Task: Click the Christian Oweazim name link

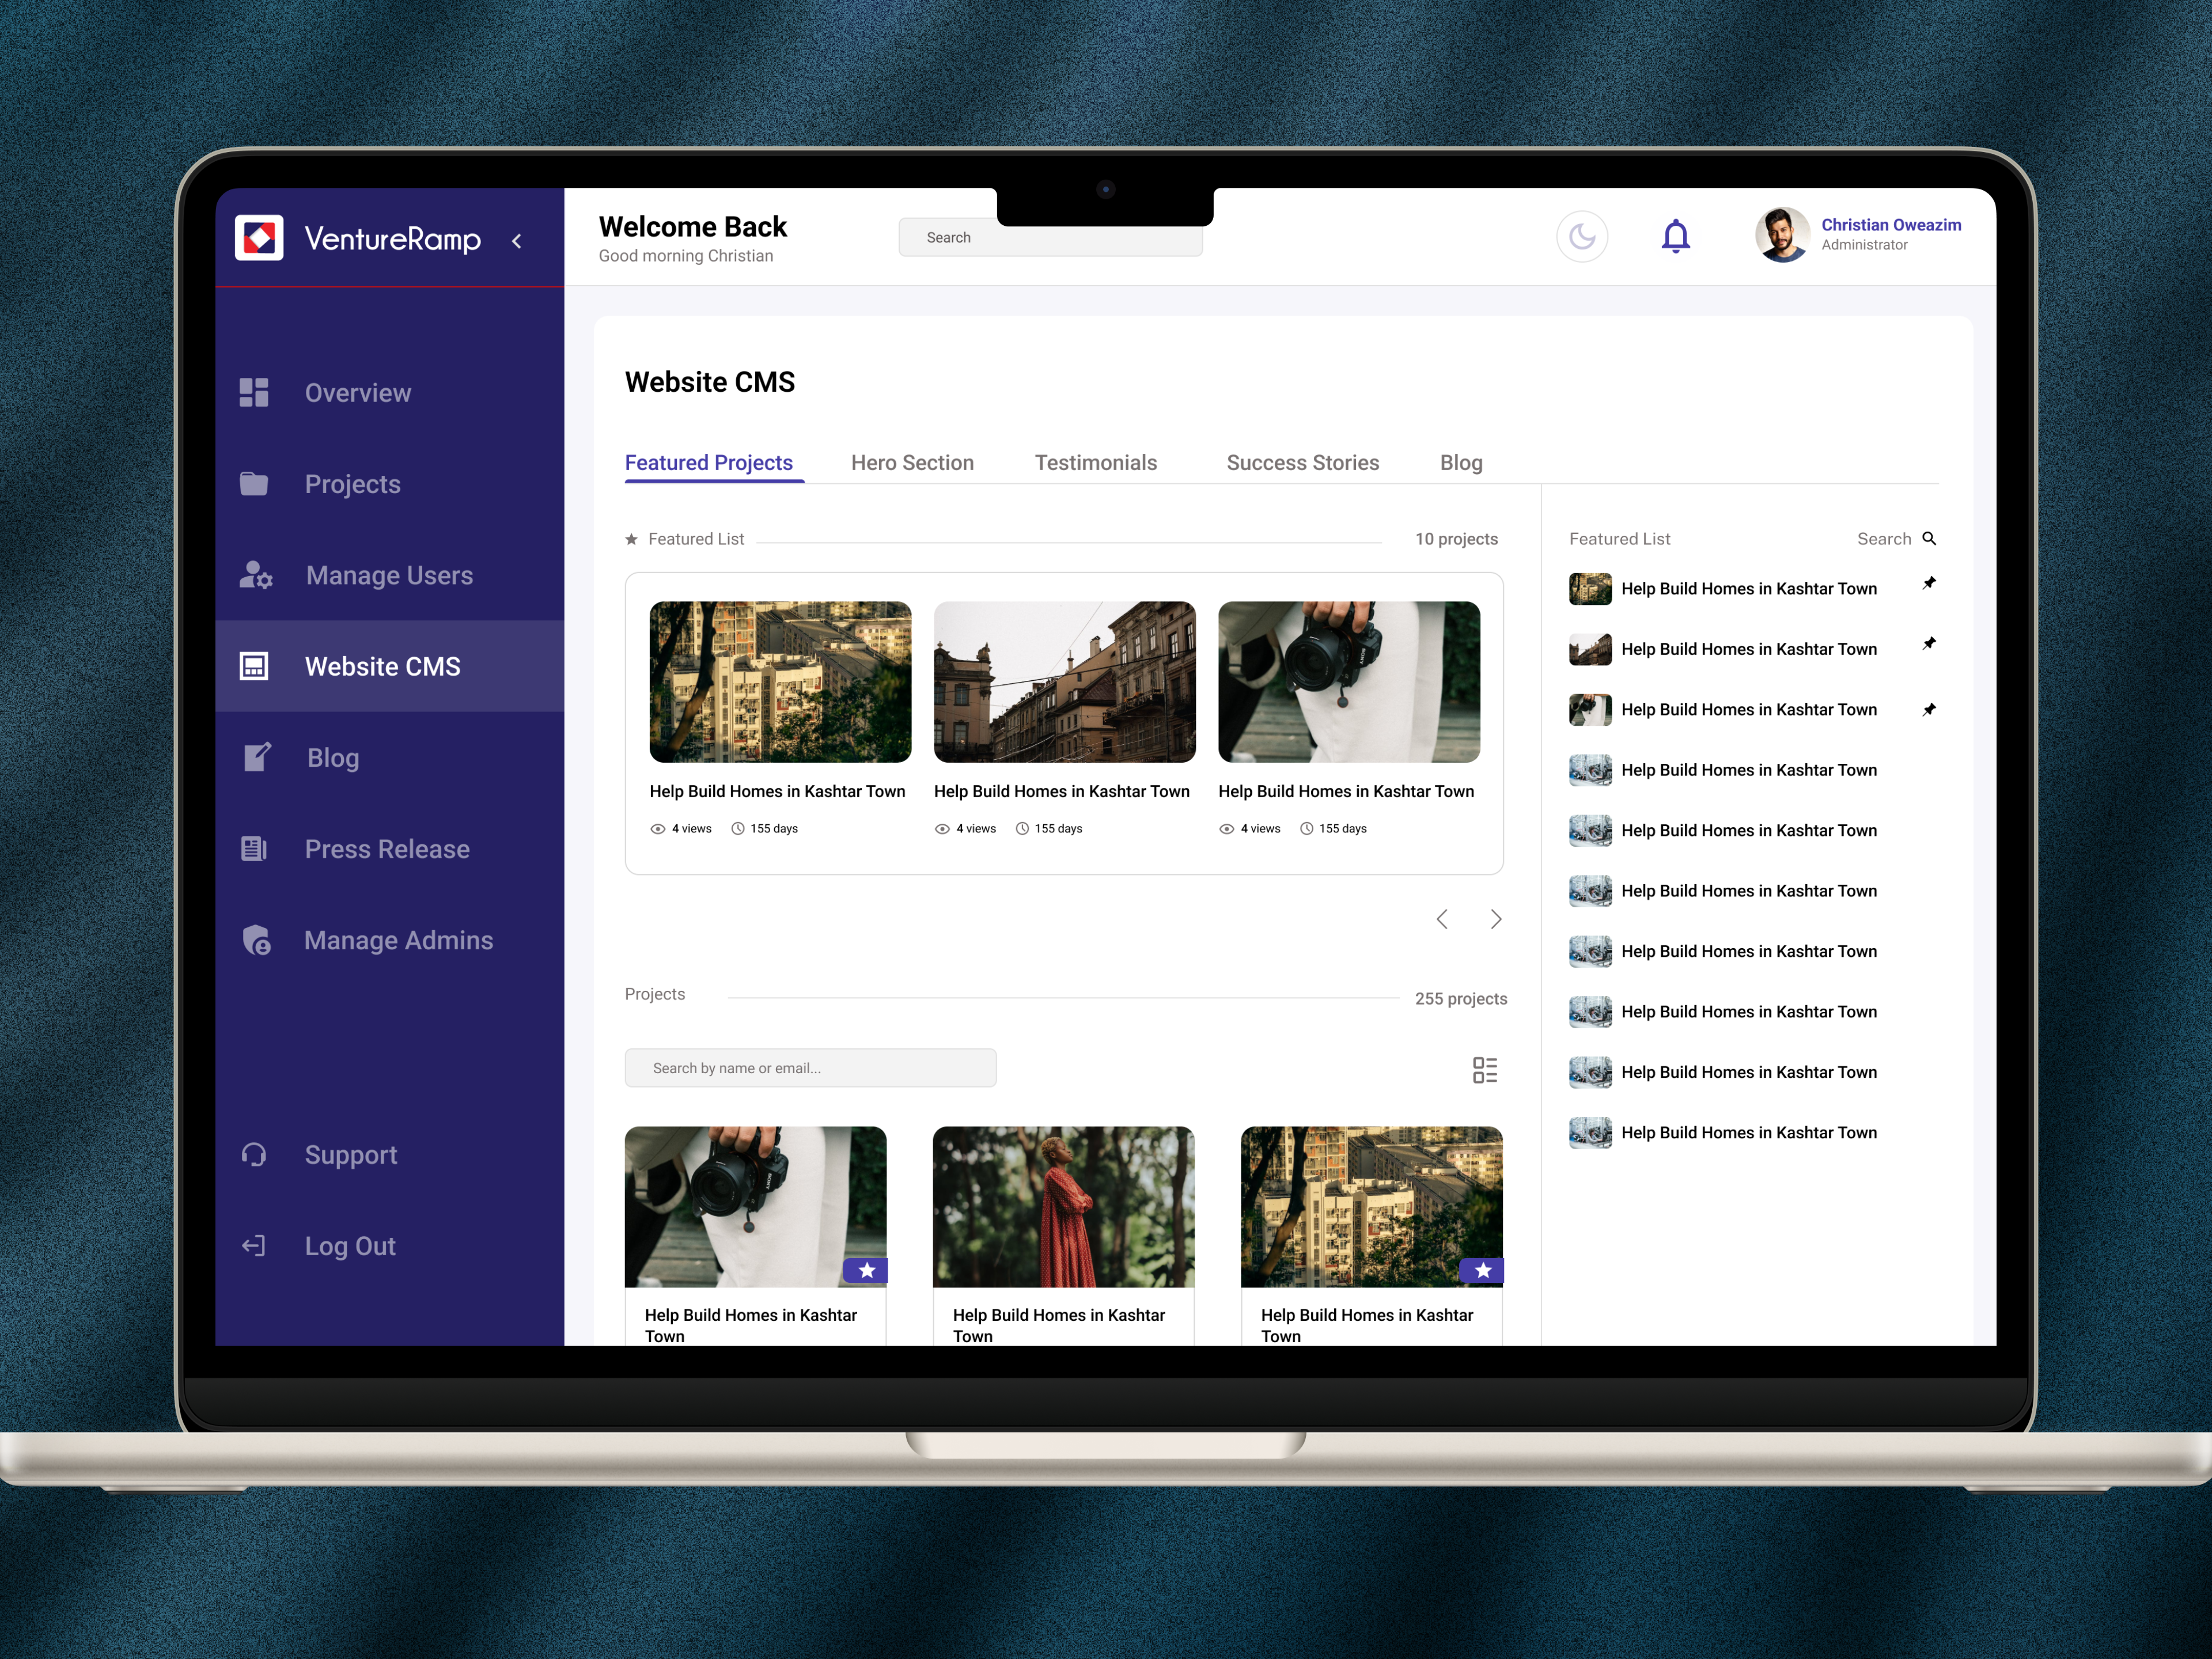Action: click(x=1891, y=225)
